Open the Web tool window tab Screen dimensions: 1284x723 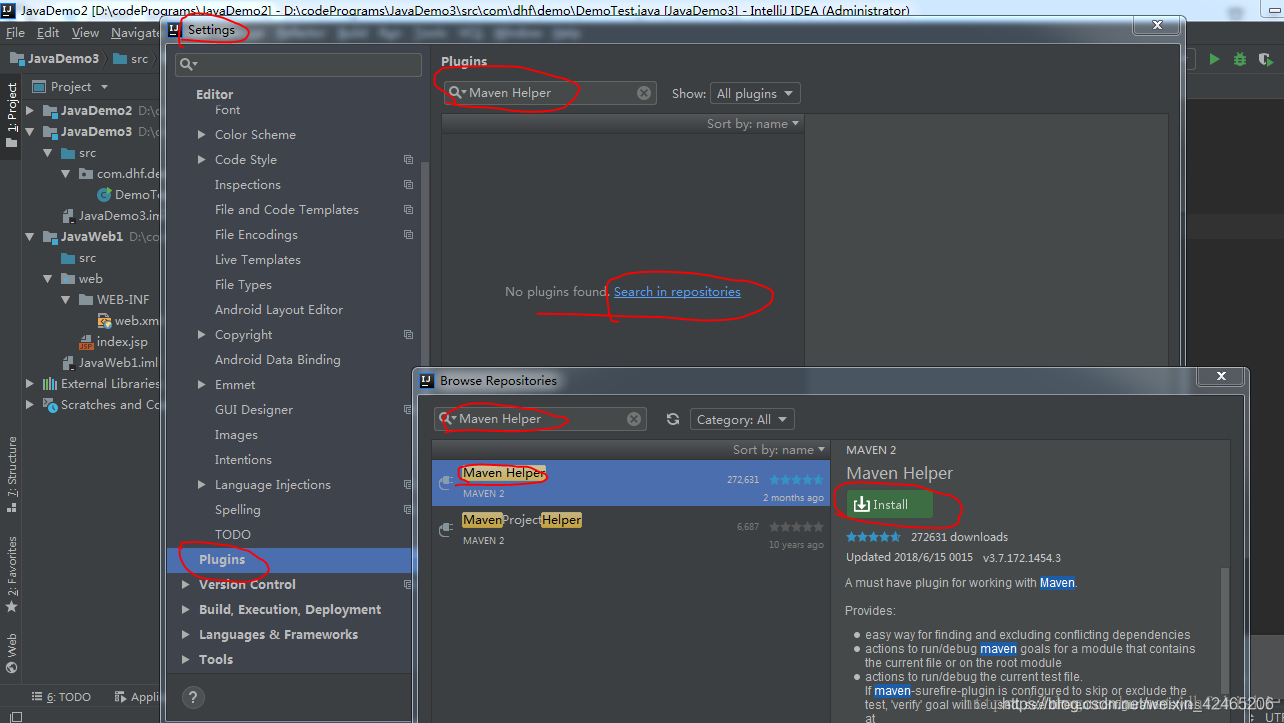[12, 653]
